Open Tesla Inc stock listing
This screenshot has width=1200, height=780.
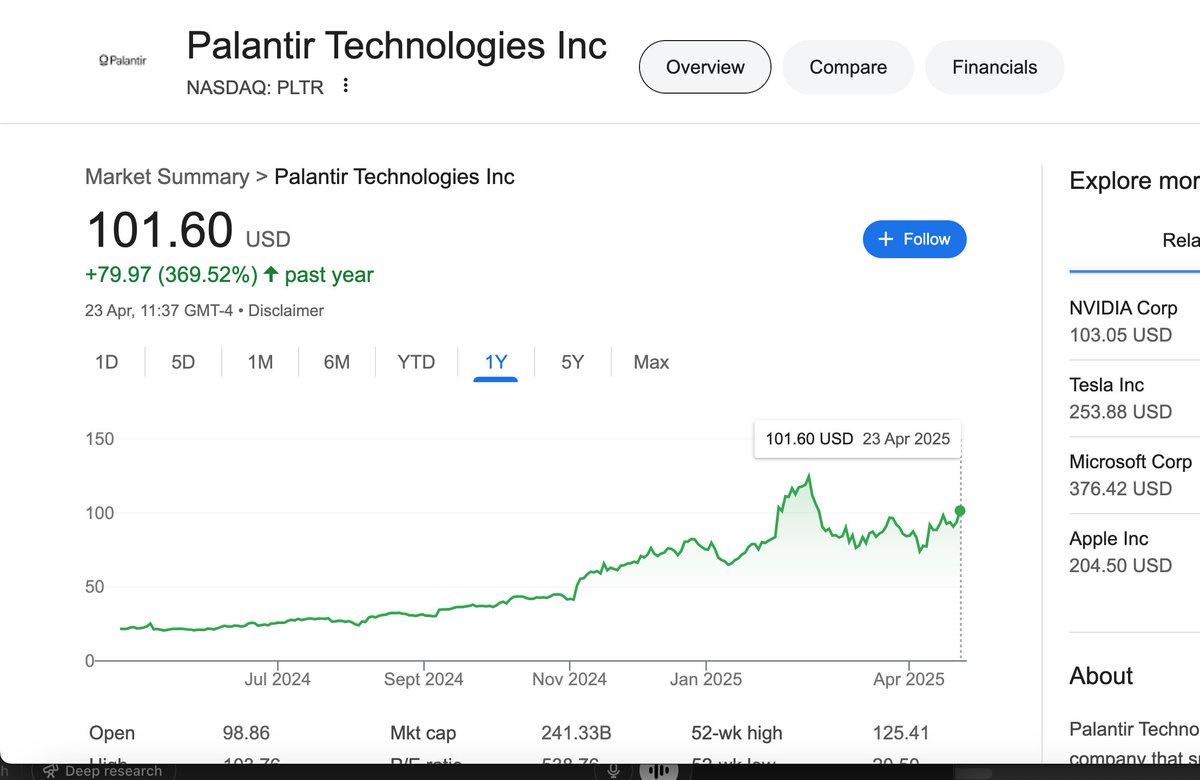click(x=1107, y=397)
